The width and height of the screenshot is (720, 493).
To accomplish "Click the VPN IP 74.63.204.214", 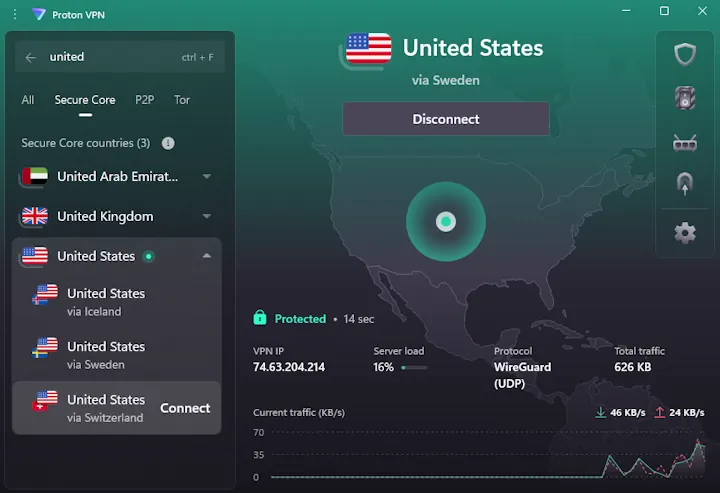I will coord(289,367).
